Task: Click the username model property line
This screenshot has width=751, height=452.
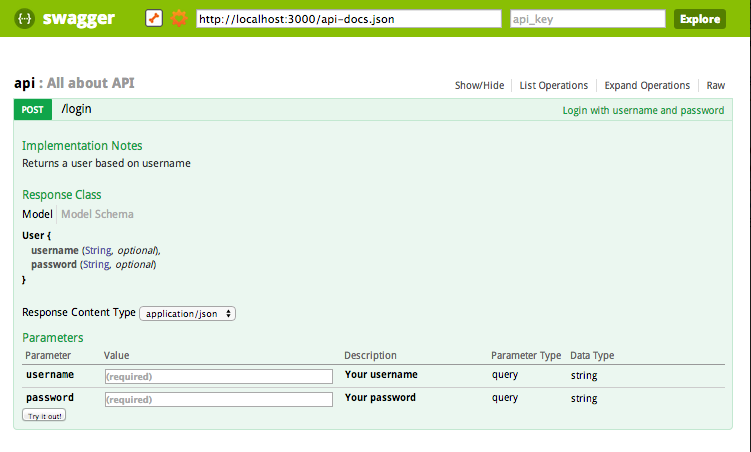Action: [x=96, y=250]
